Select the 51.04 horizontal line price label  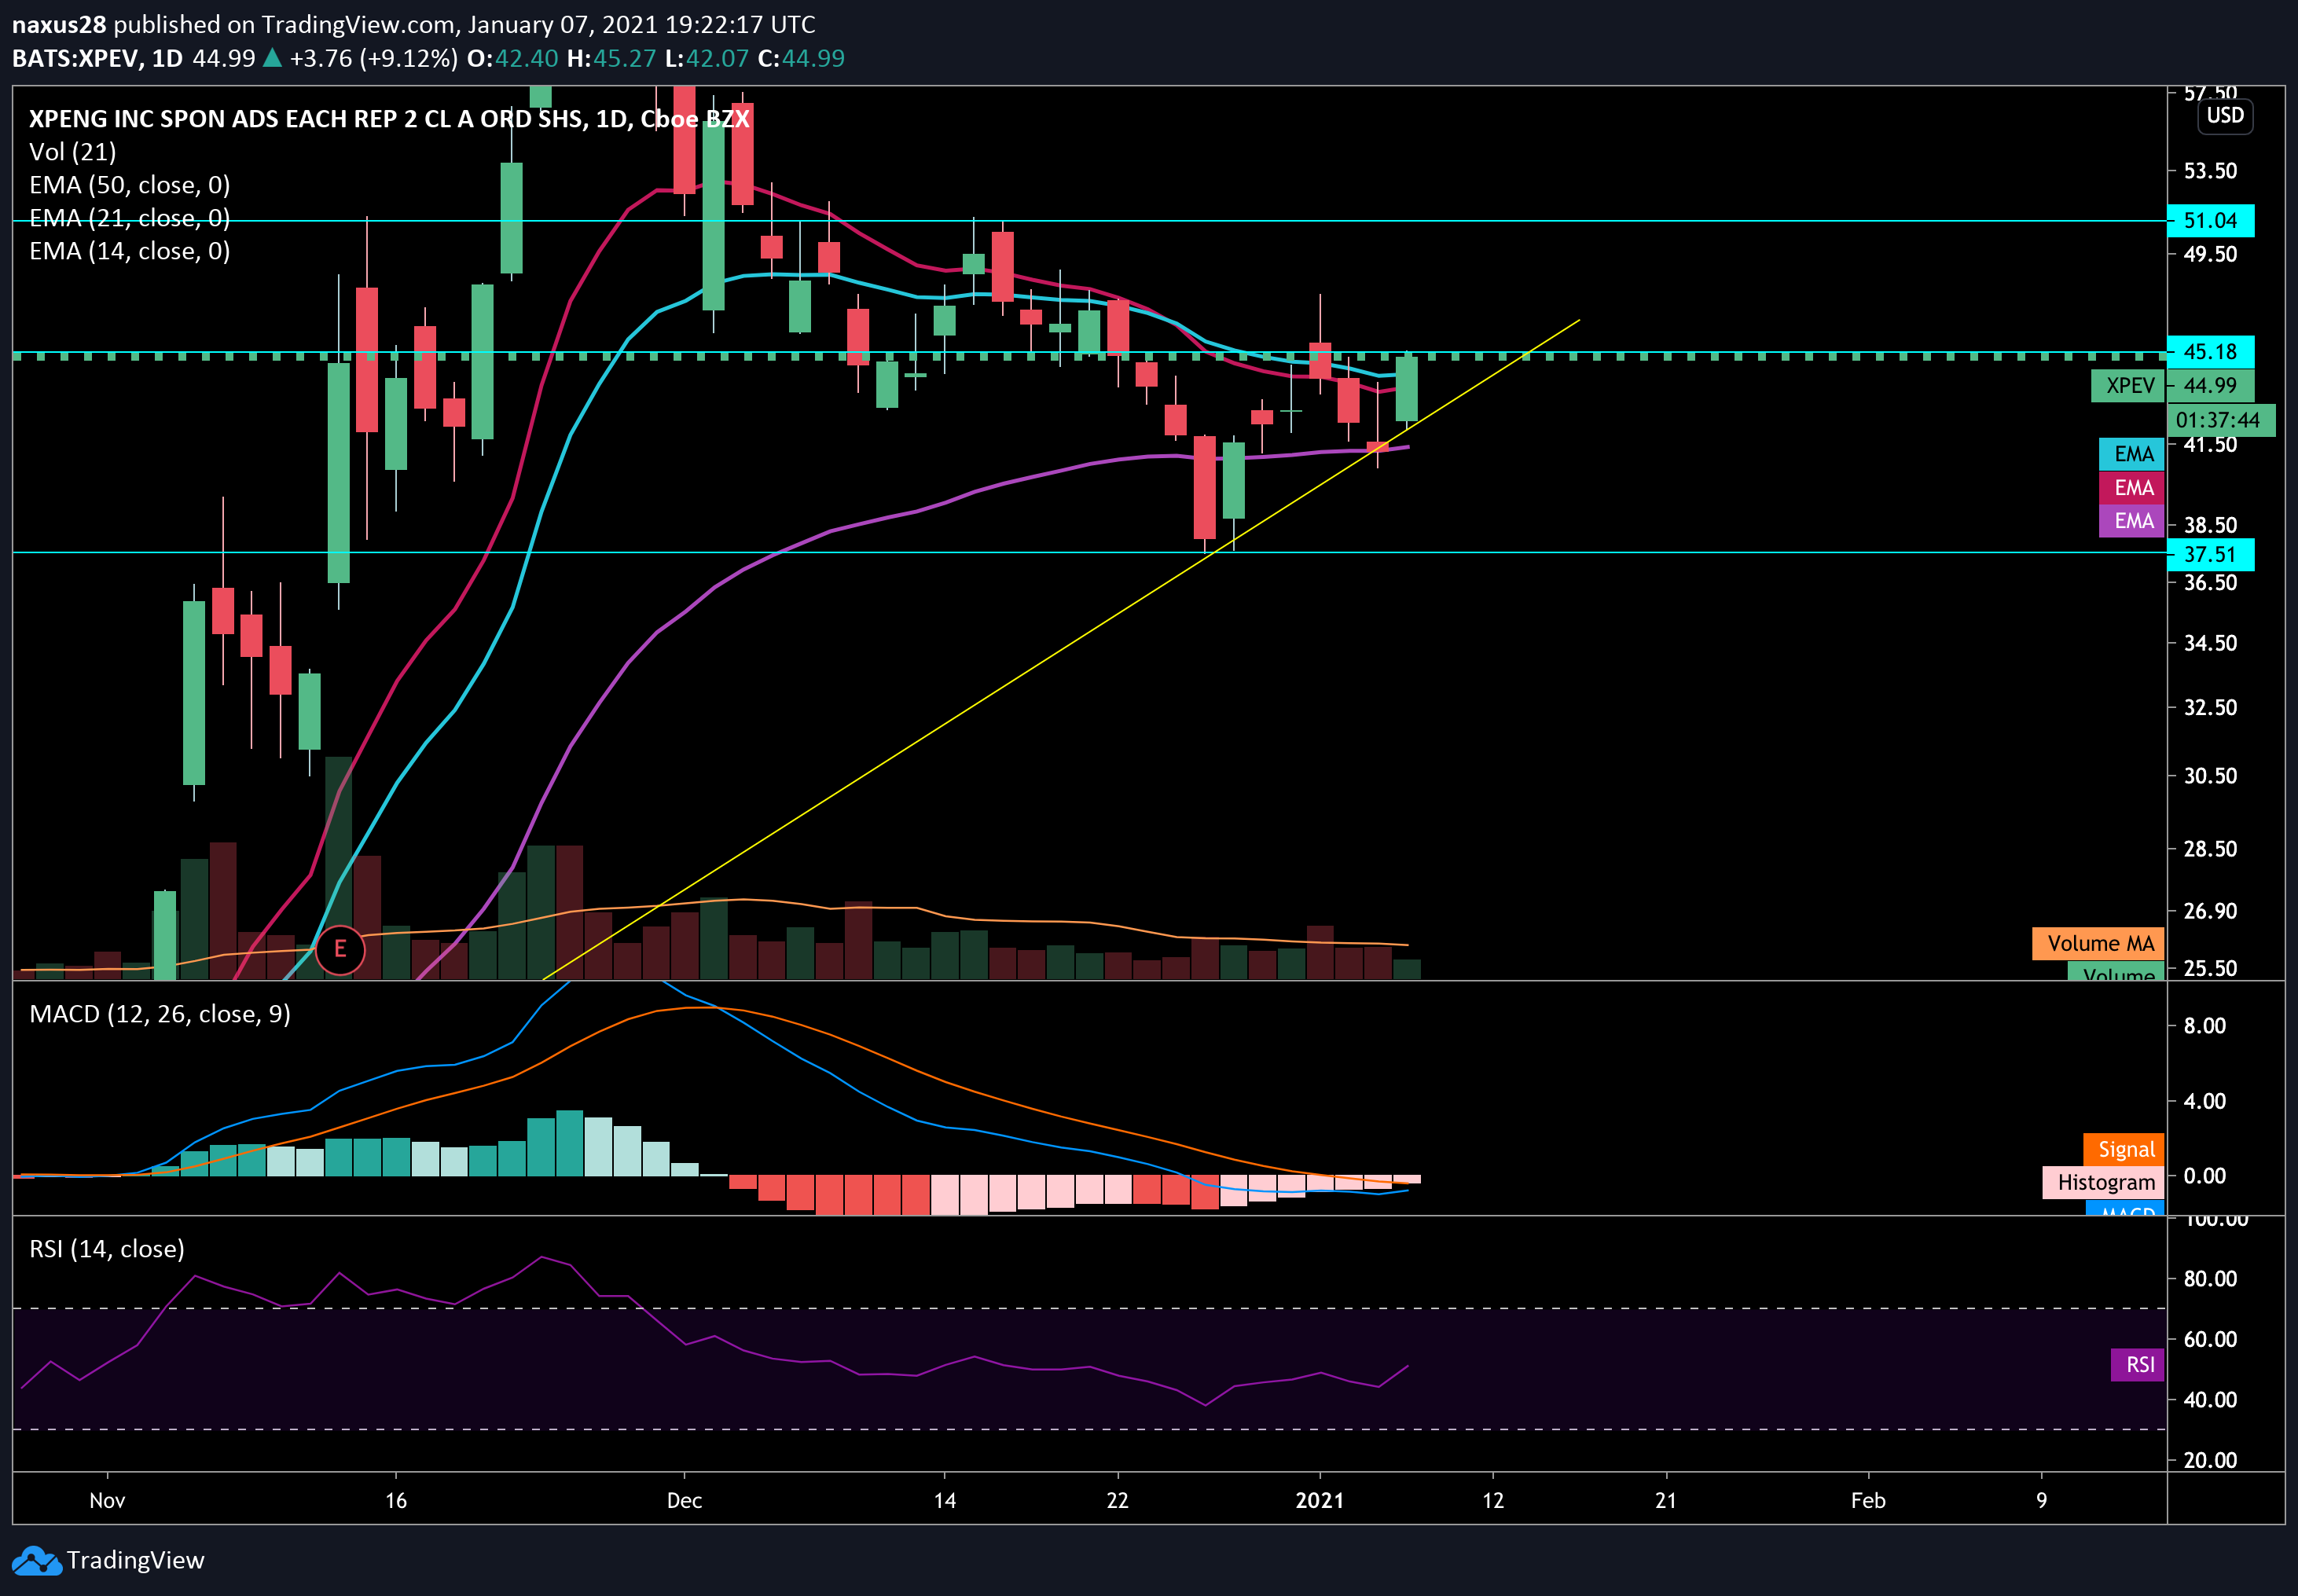pyautogui.click(x=2210, y=220)
